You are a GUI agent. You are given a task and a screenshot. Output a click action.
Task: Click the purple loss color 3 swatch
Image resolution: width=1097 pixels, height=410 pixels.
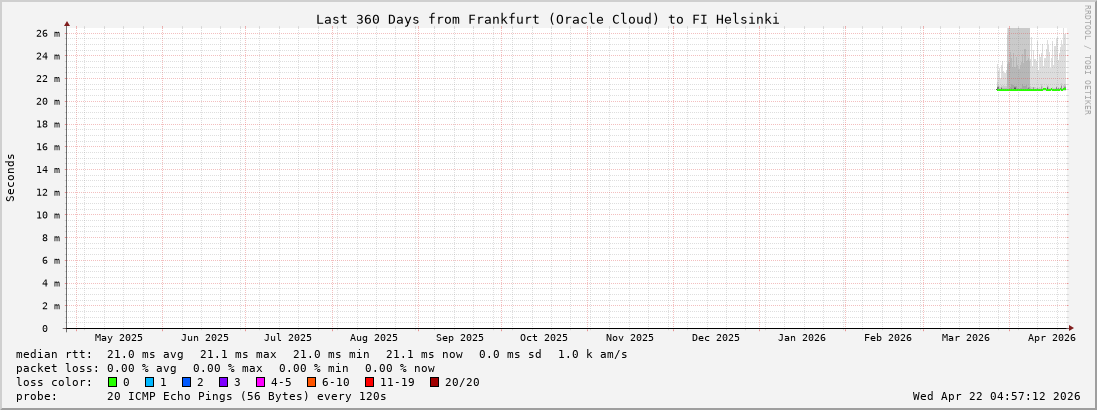coord(224,382)
